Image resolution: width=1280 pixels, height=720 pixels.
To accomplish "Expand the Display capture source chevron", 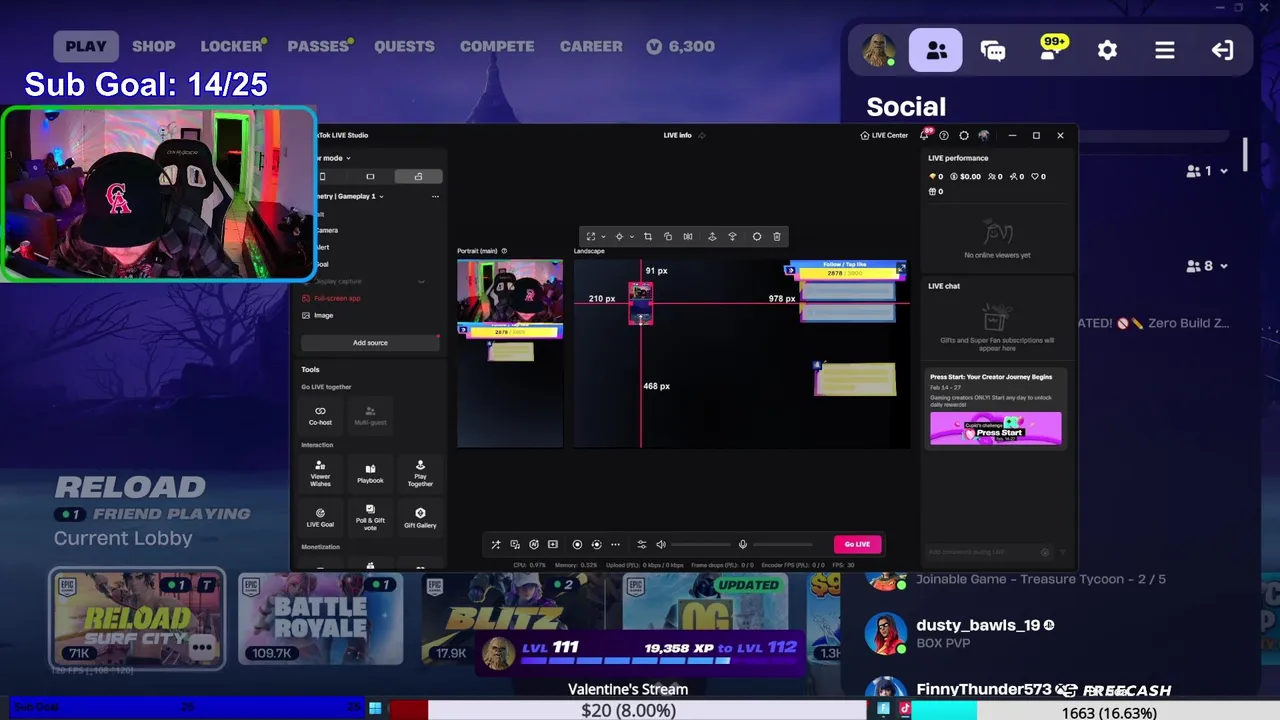I will coord(421,281).
